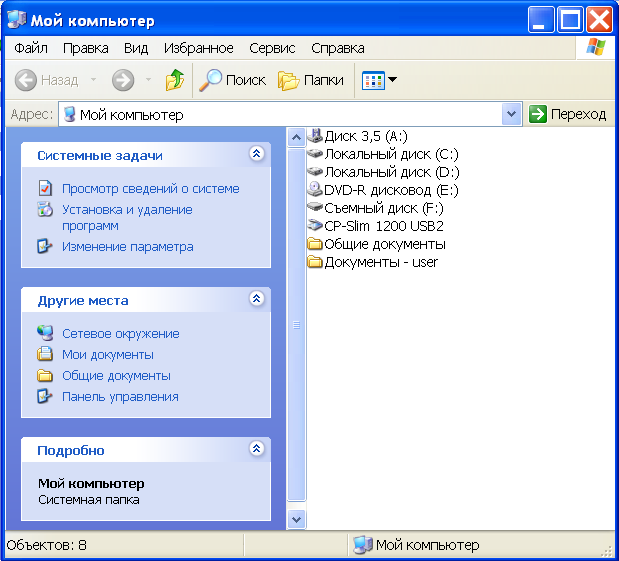
Task: Click the Поиск magnifier search icon
Action: pos(210,80)
